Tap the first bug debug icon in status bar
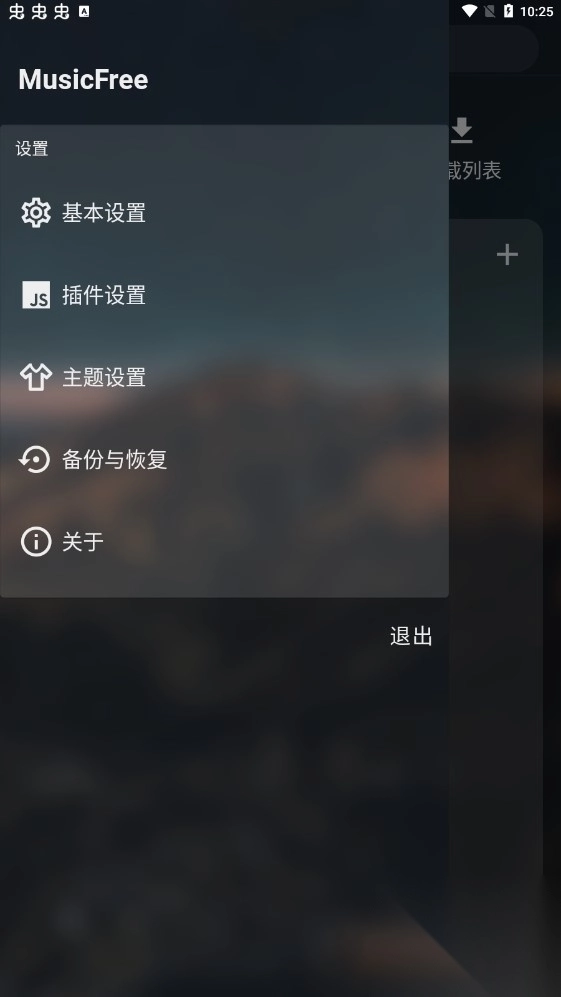 click(17, 11)
